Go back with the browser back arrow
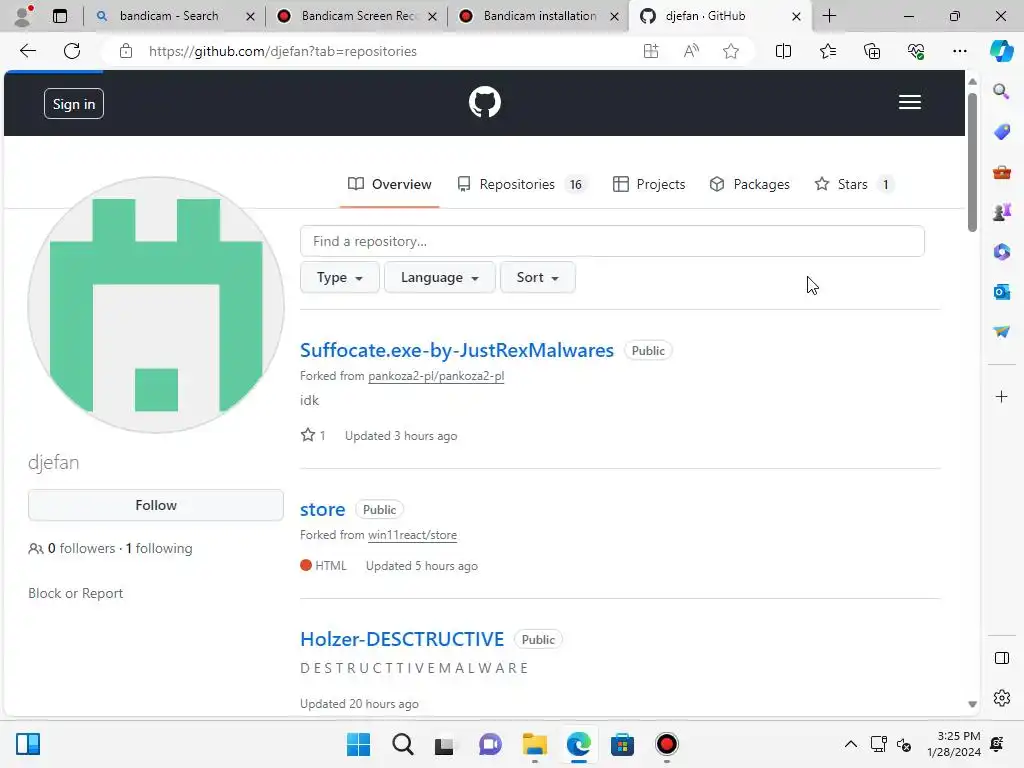Screen dimensions: 1024x768 pyautogui.click(x=27, y=51)
